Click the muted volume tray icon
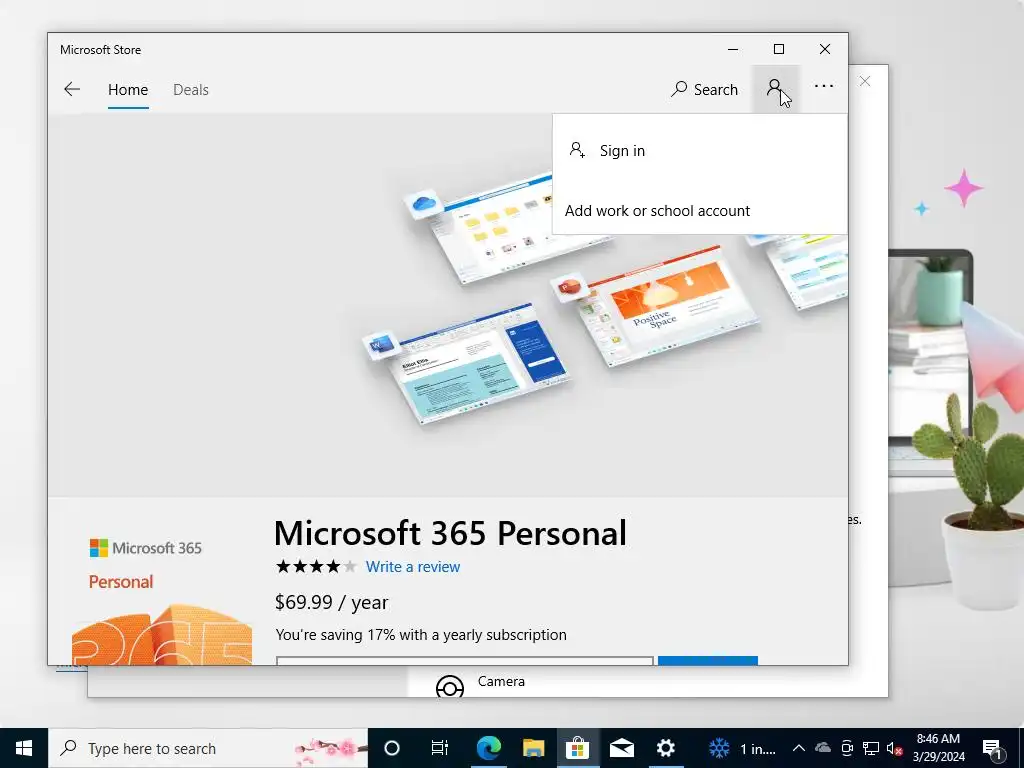 [x=894, y=748]
